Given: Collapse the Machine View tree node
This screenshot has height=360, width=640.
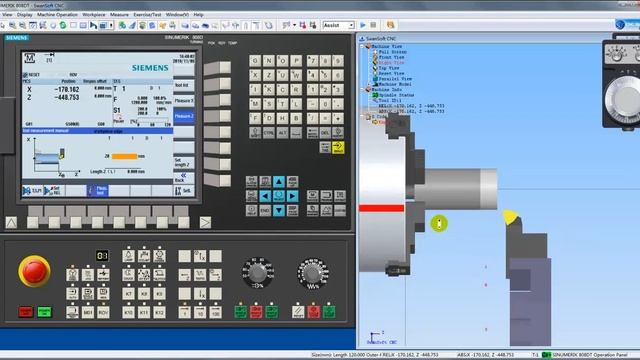Looking at the screenshot, I should tap(362, 47).
